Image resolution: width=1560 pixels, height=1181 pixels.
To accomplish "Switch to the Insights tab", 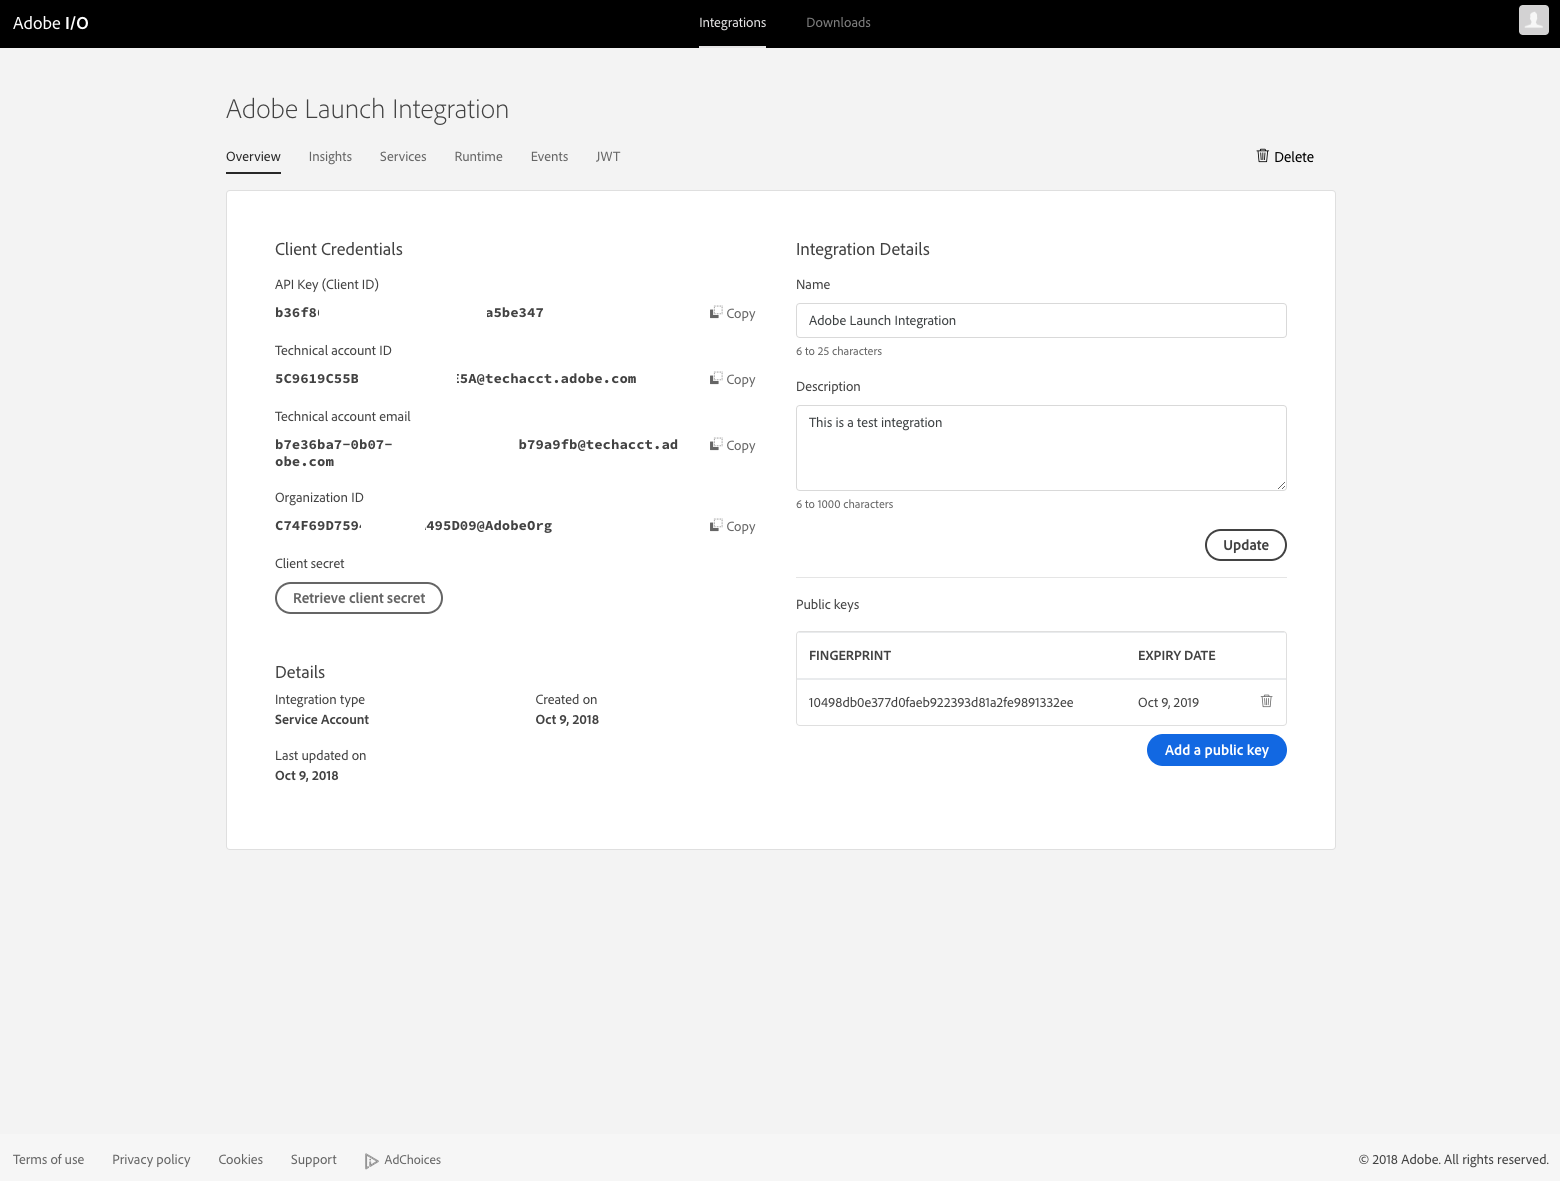I will (330, 156).
